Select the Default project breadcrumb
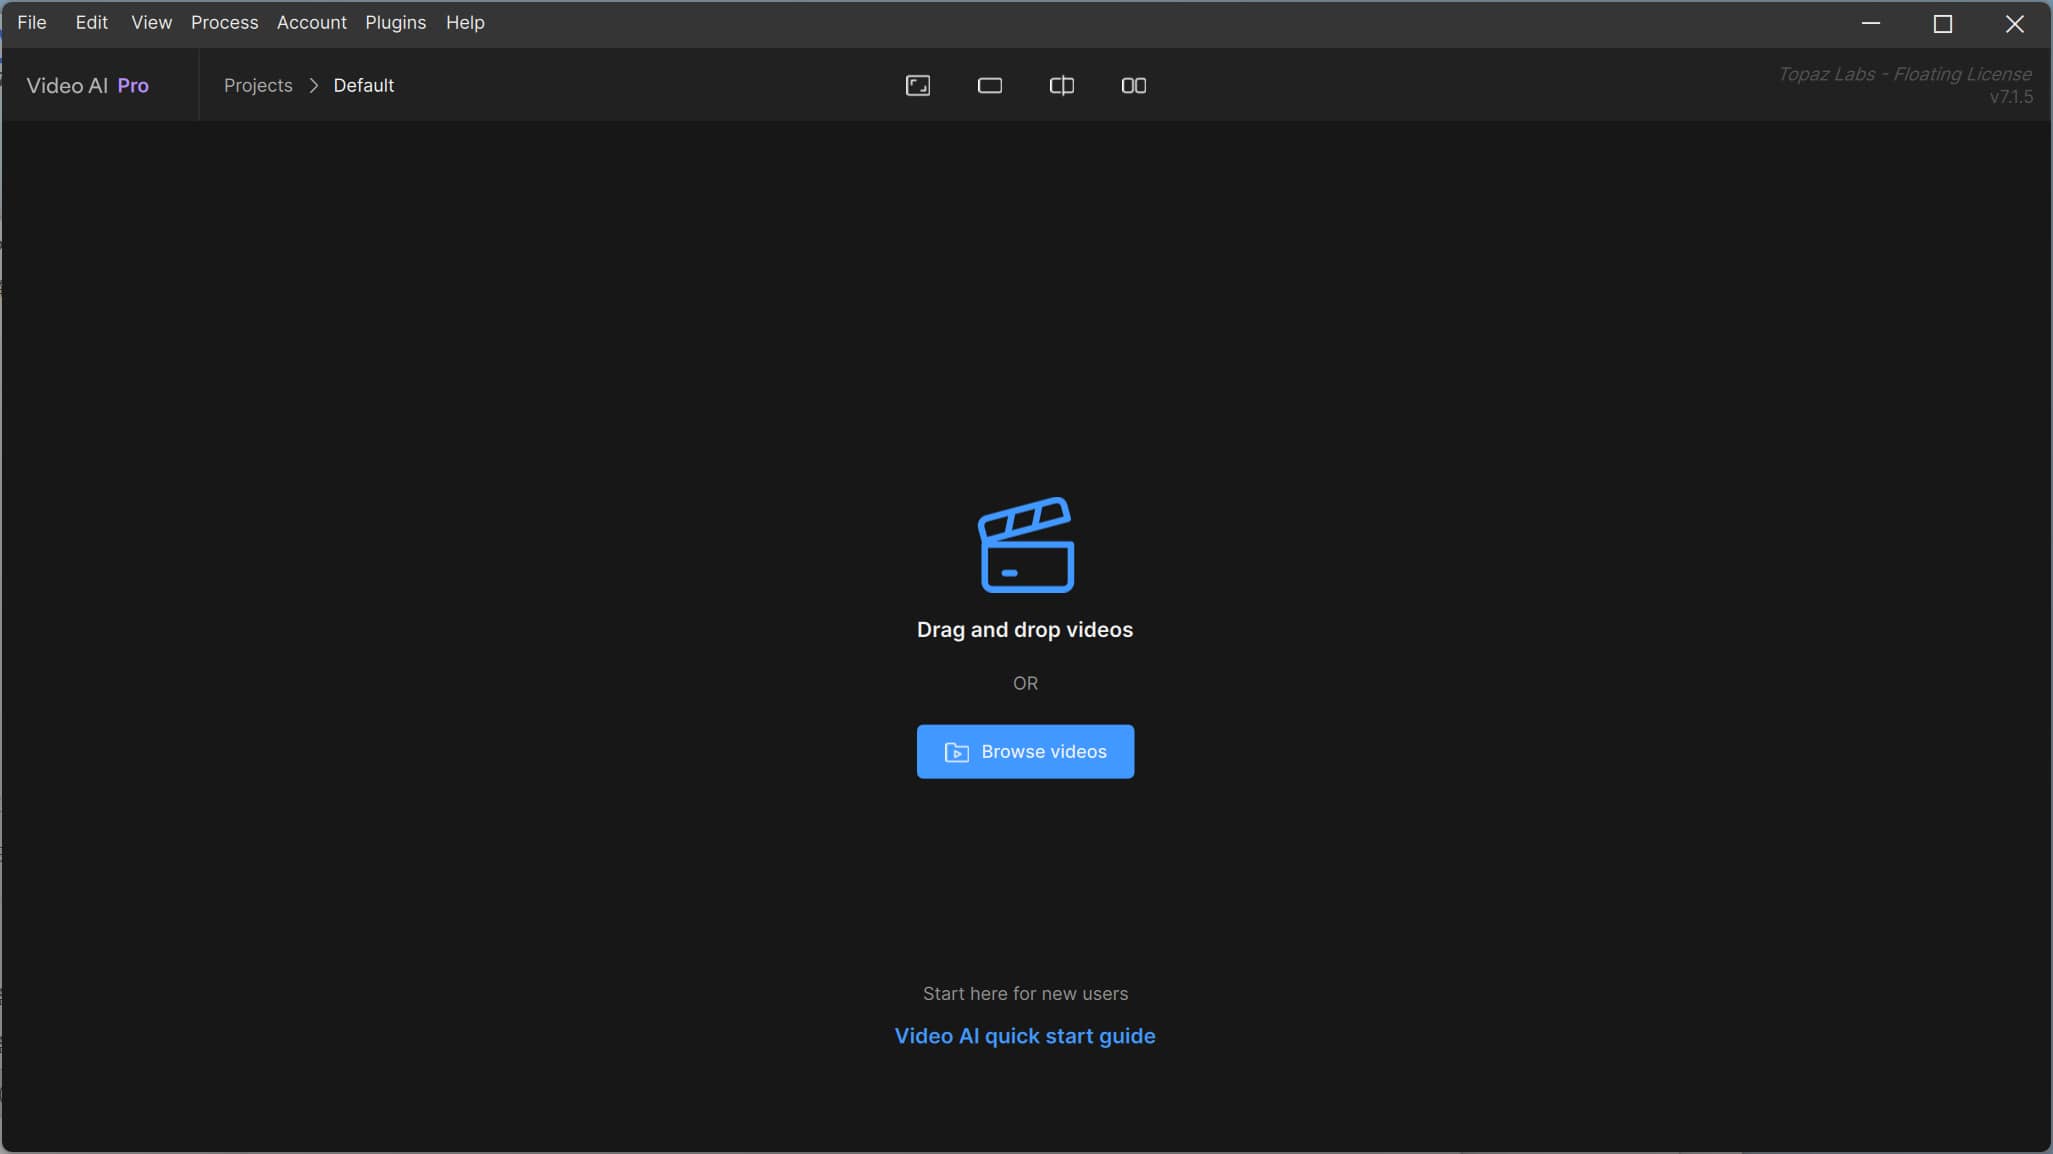 point(363,86)
